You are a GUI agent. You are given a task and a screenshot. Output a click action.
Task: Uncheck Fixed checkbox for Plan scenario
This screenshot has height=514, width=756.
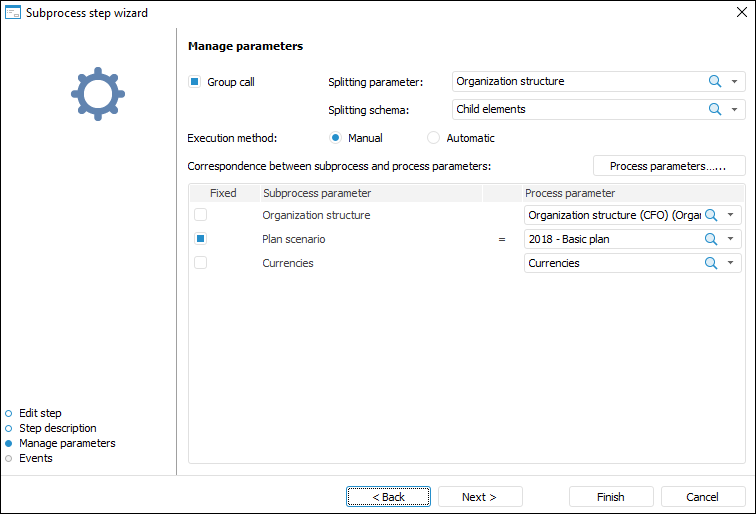click(201, 239)
